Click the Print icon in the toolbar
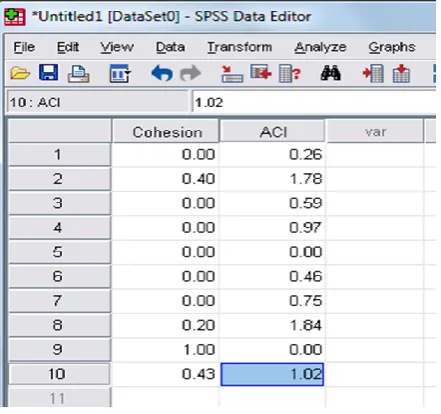 click(78, 73)
